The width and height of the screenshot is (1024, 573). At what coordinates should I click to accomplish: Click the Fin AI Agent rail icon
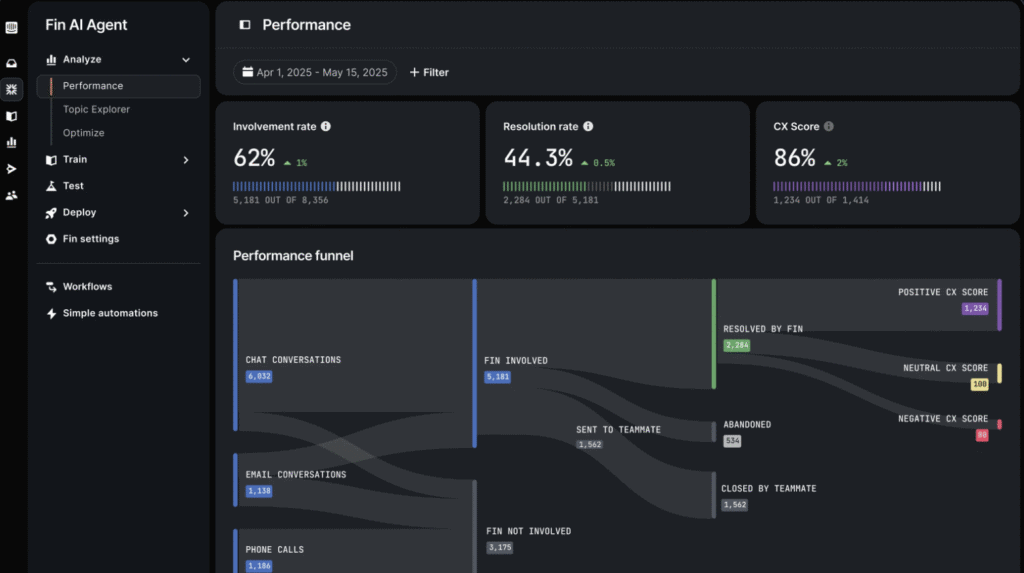click(11, 90)
